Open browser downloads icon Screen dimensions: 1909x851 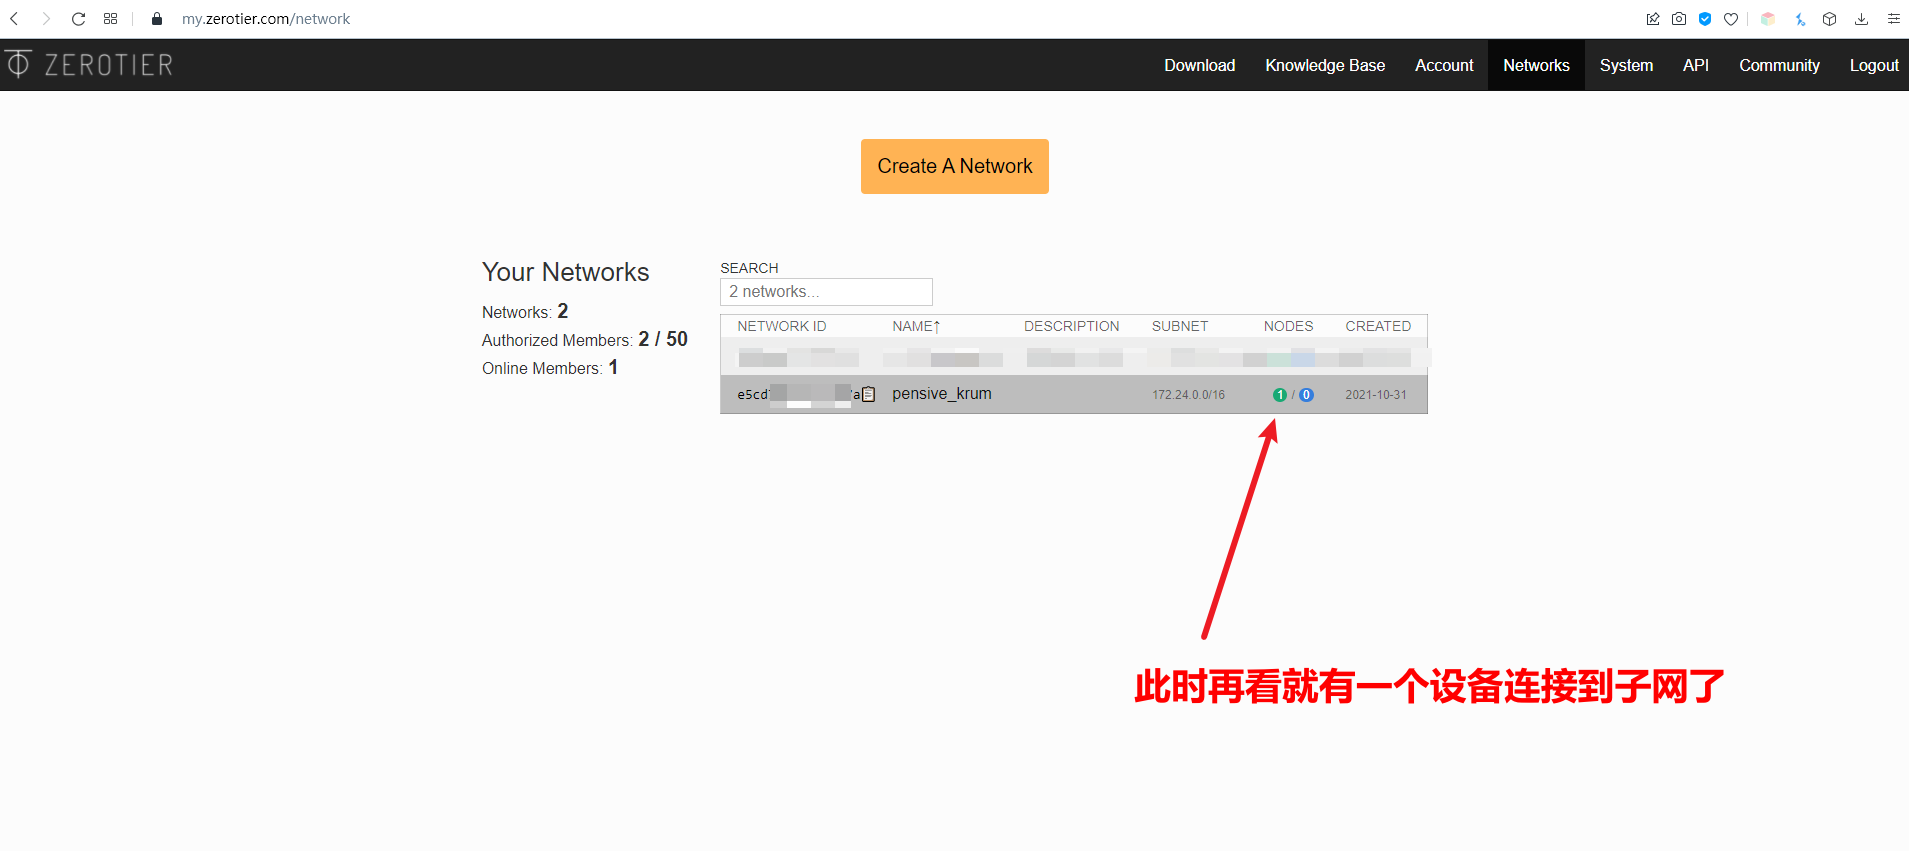click(1862, 19)
